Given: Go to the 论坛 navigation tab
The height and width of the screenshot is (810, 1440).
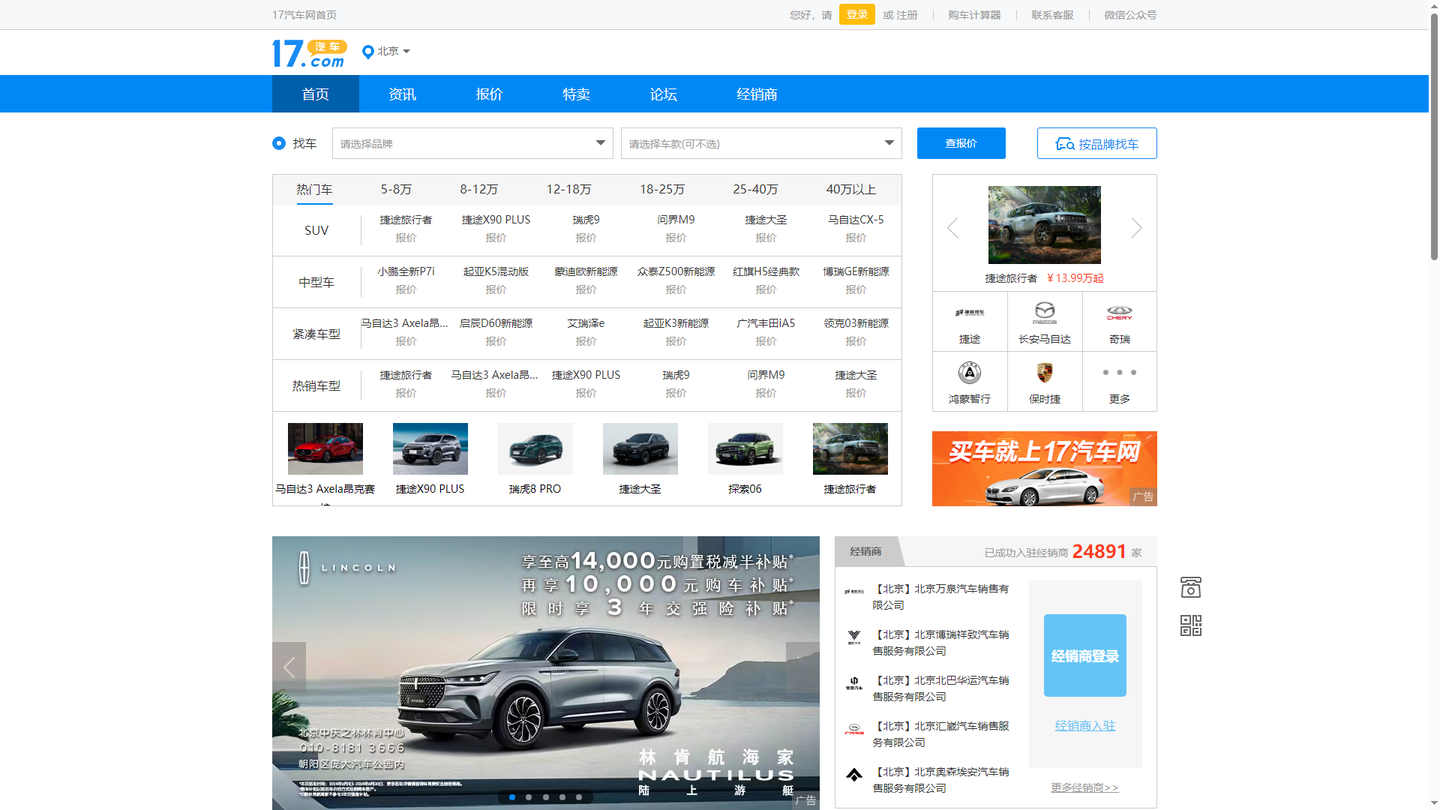Looking at the screenshot, I should click(663, 94).
